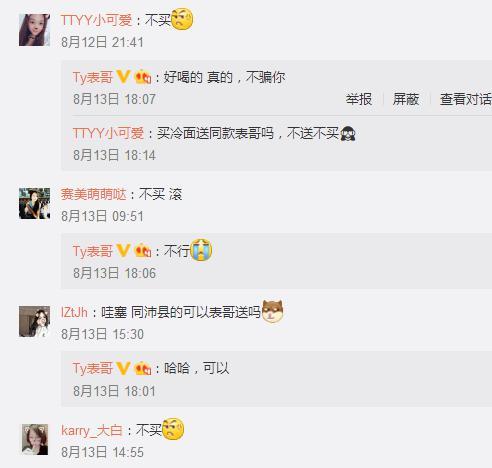The width and height of the screenshot is (492, 468).
Task: Click the facepalm emoji after 不送不买
Action: click(348, 133)
